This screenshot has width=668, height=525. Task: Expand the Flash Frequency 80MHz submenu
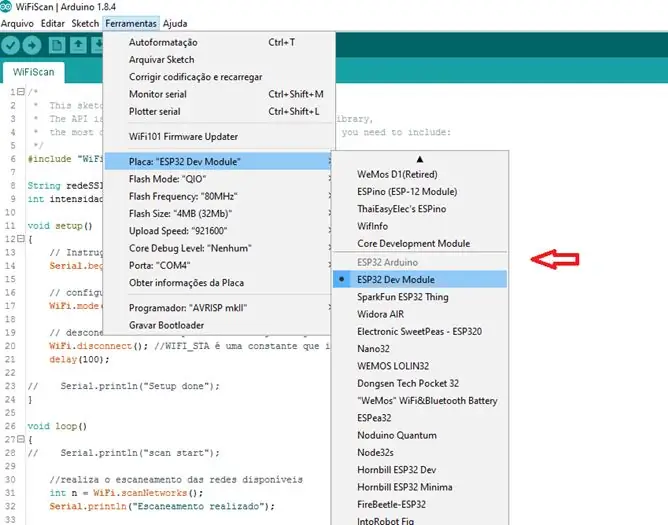(x=218, y=196)
